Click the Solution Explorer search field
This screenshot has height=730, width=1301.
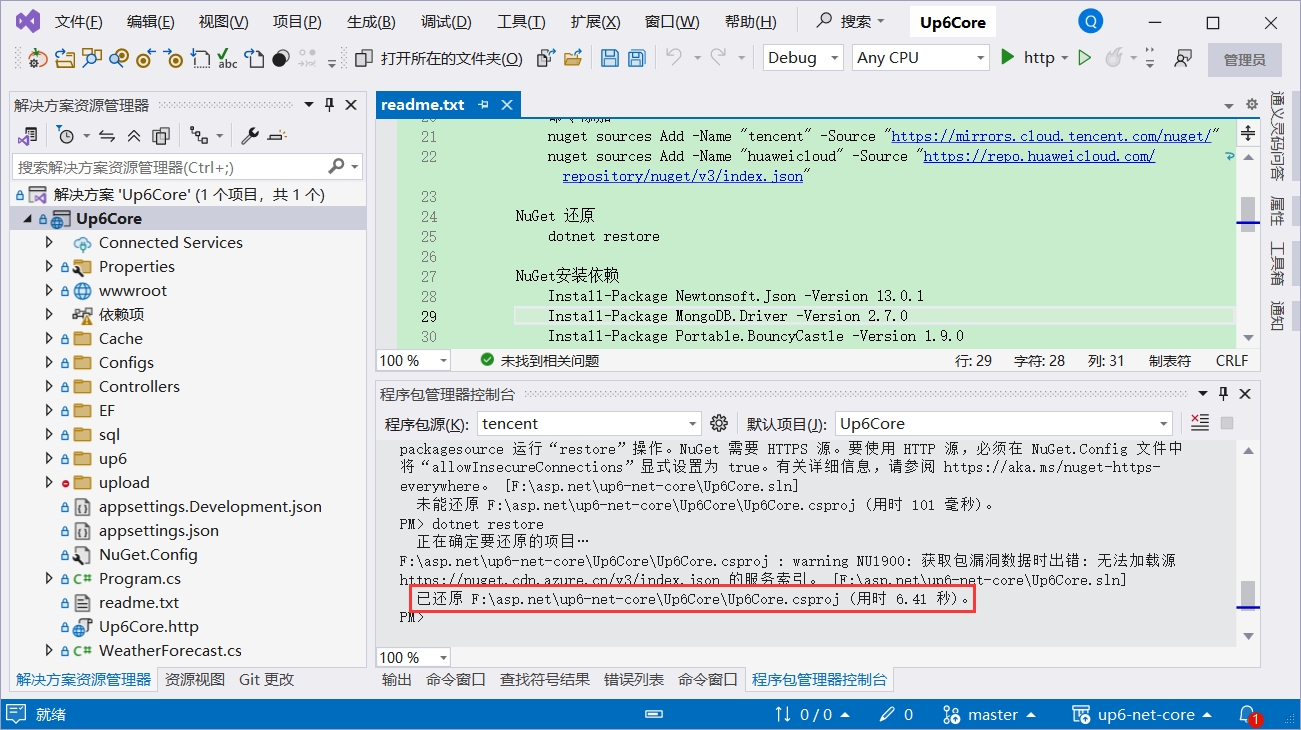coord(170,167)
